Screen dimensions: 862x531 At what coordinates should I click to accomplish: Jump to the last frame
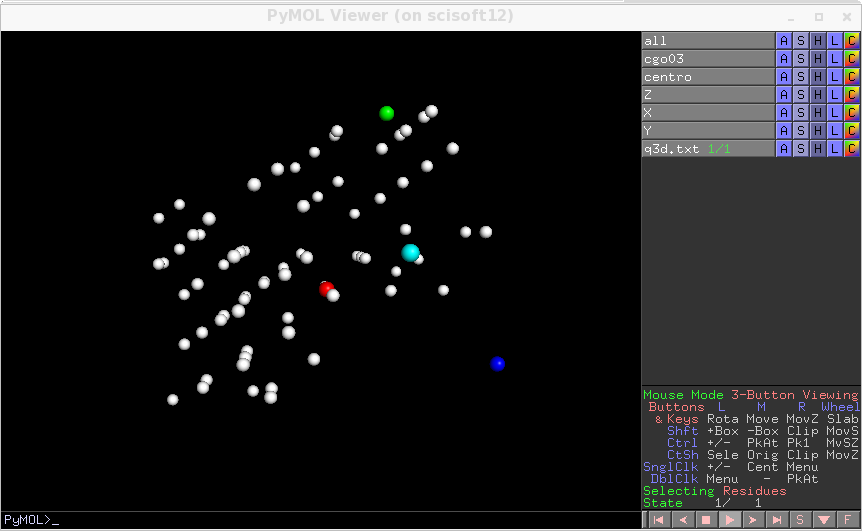point(776,520)
